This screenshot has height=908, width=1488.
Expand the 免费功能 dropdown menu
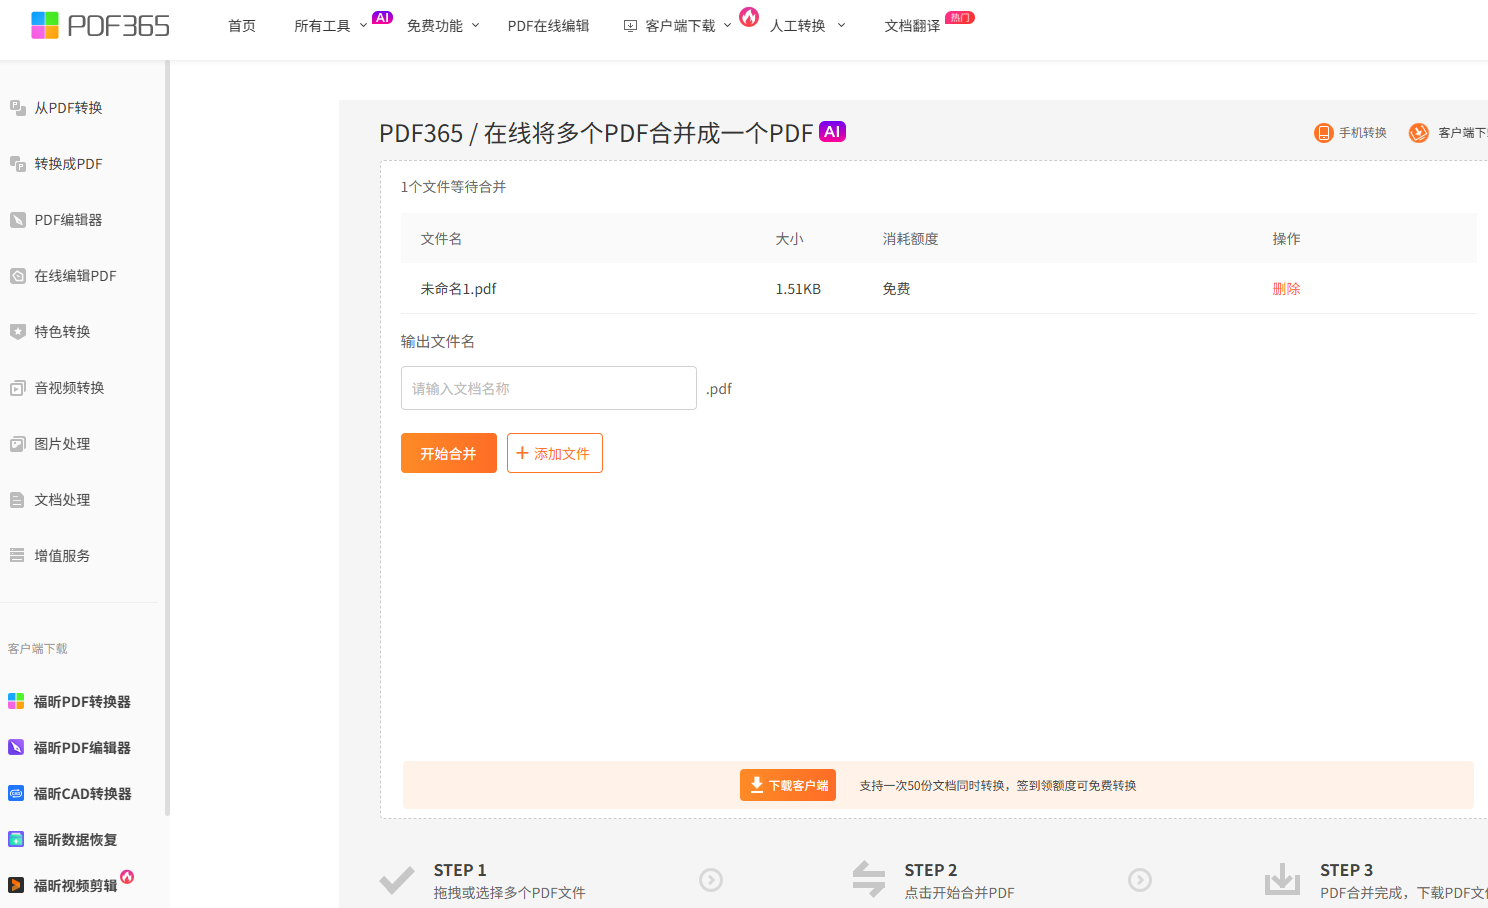(x=442, y=26)
